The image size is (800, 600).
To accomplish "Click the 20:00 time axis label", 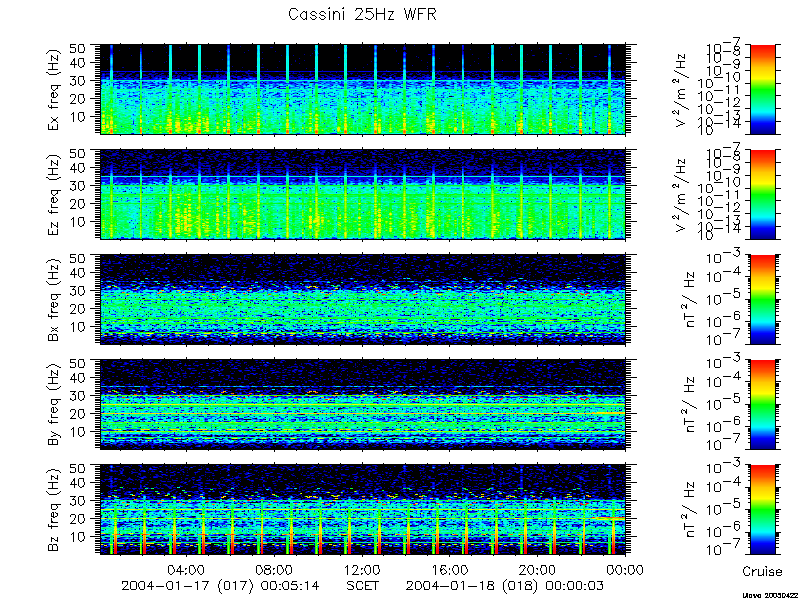I will point(538,570).
